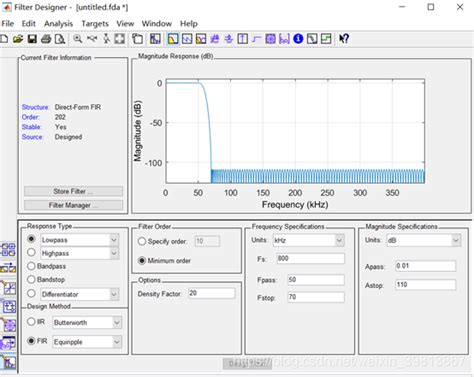Click the Density Factor input field

(211, 293)
